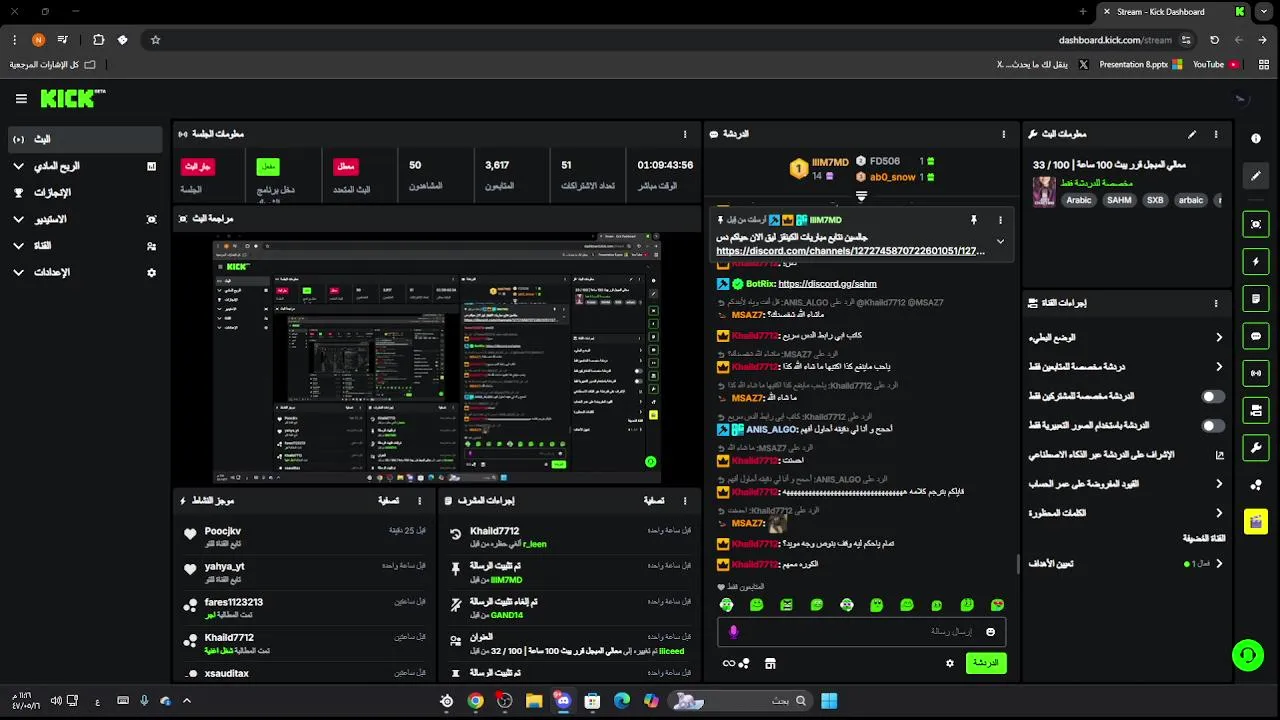Toggle the lightning activity feed icon in right rail
The width and height of the screenshot is (1280, 720).
point(1256,262)
